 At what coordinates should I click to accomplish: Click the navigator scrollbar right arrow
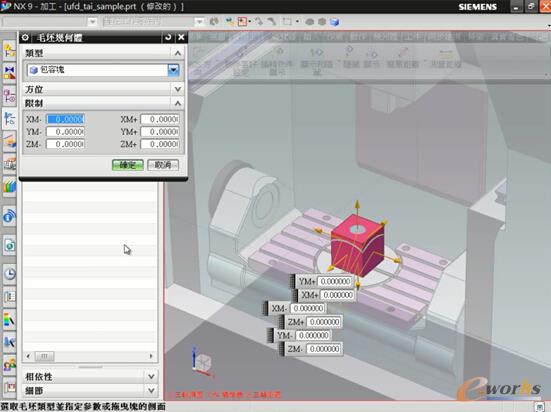(151, 356)
